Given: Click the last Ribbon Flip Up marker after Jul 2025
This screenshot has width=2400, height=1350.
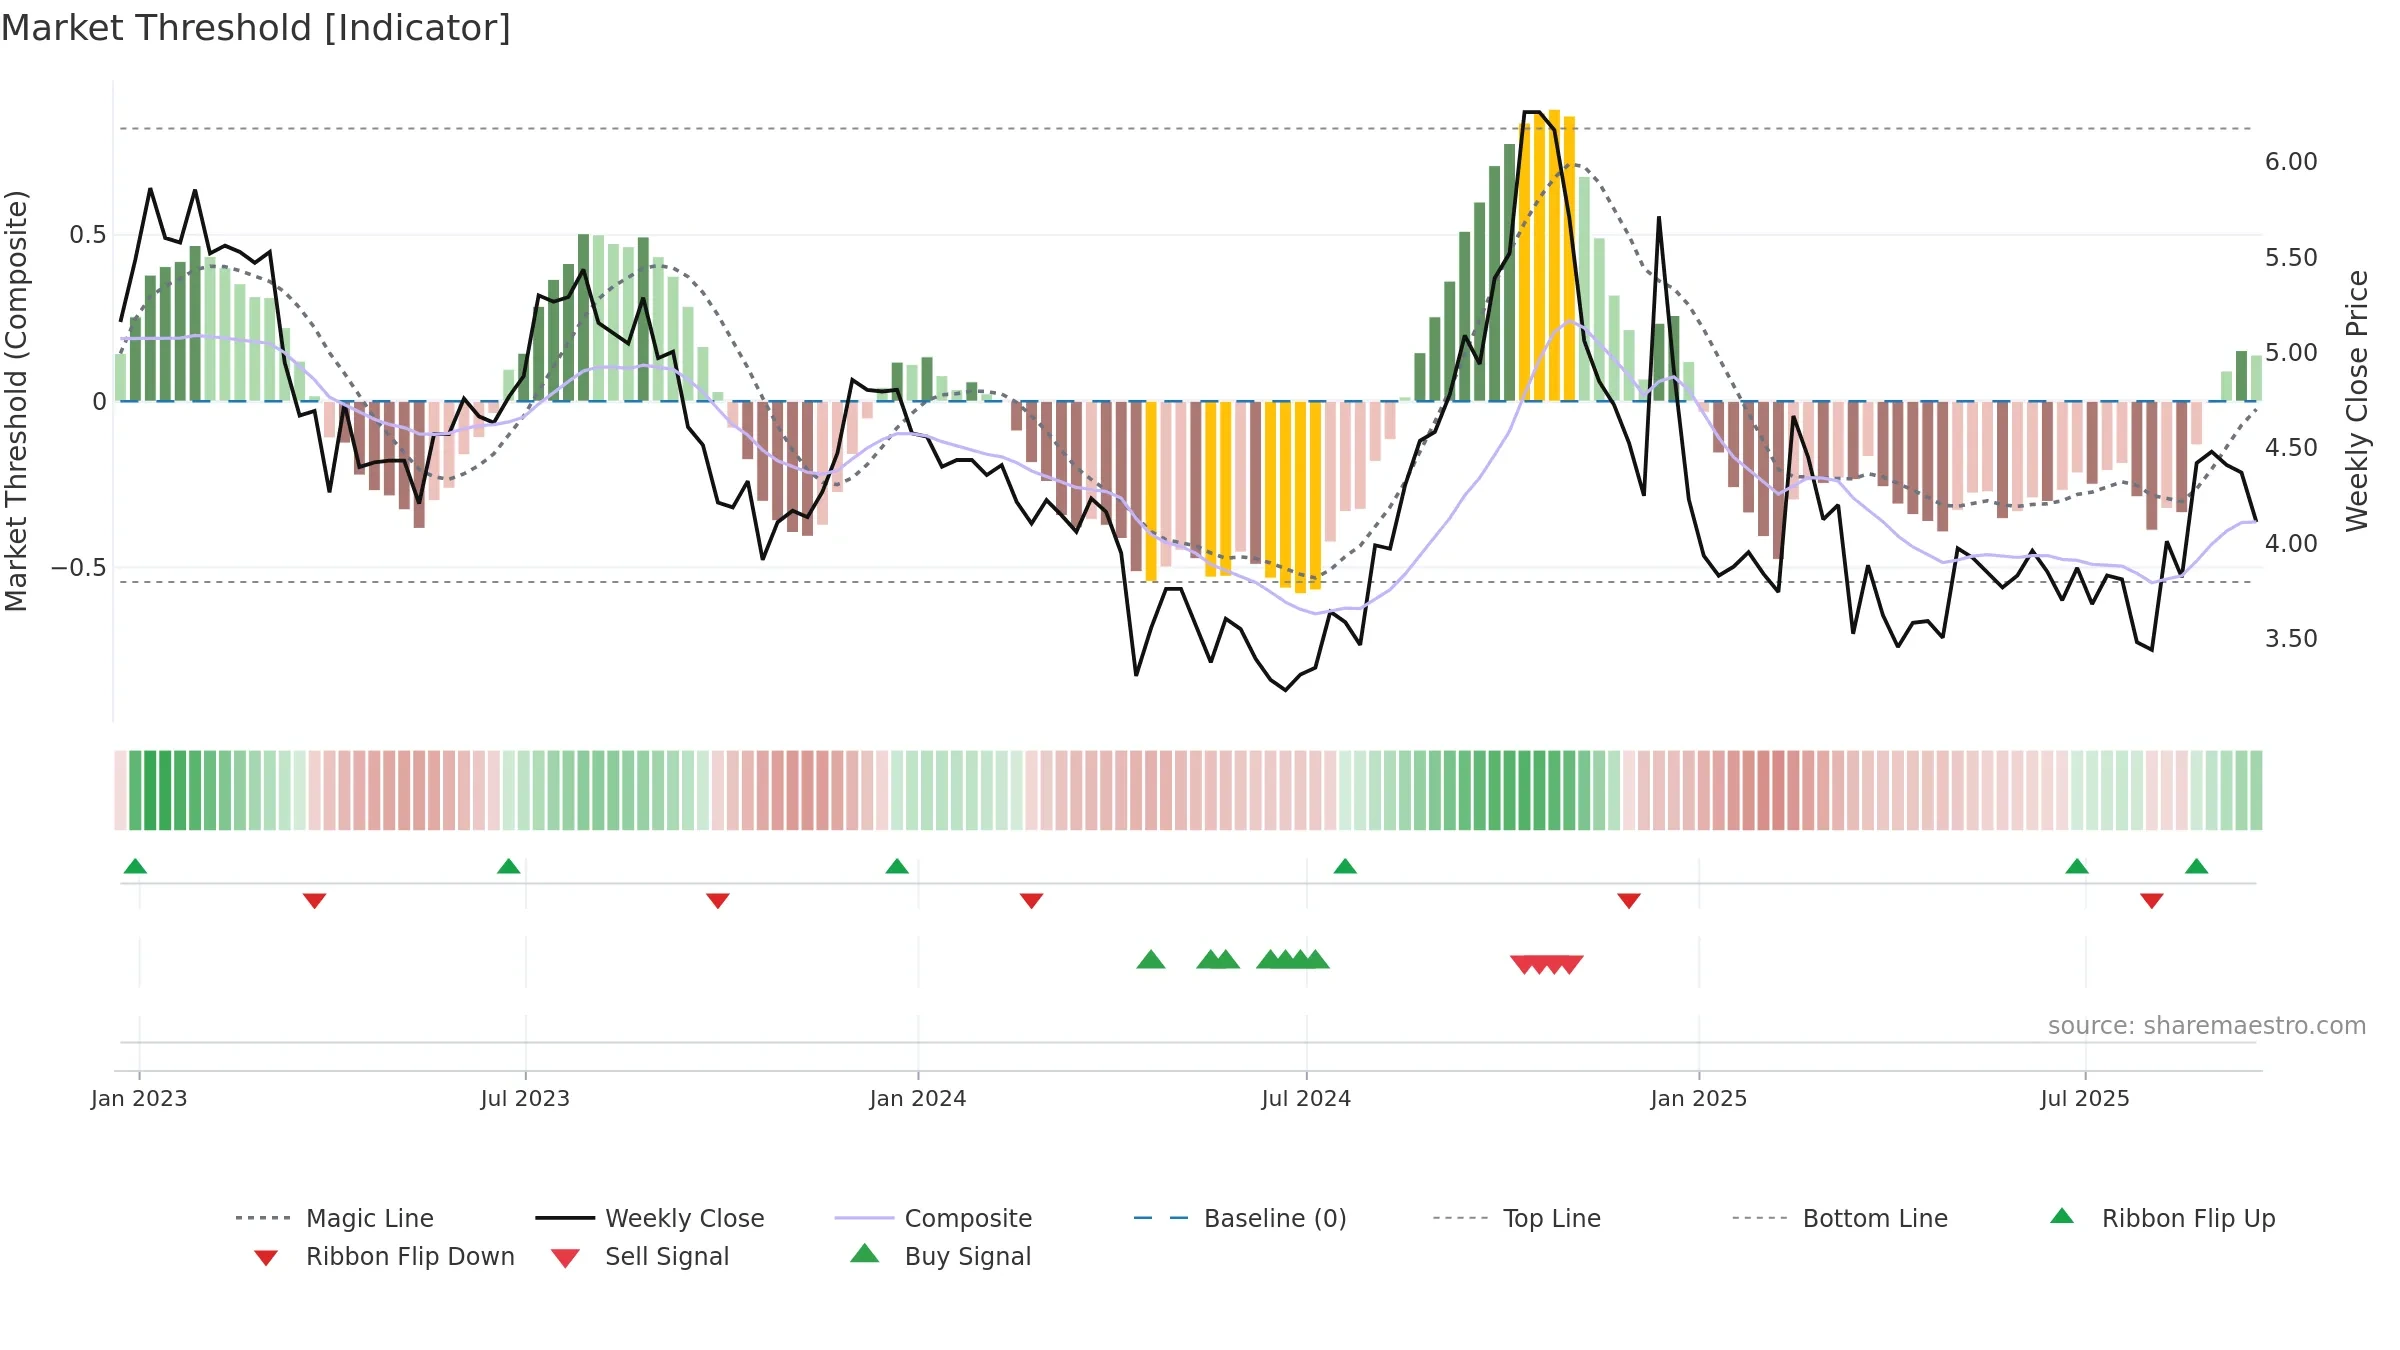Looking at the screenshot, I should pyautogui.click(x=2197, y=866).
